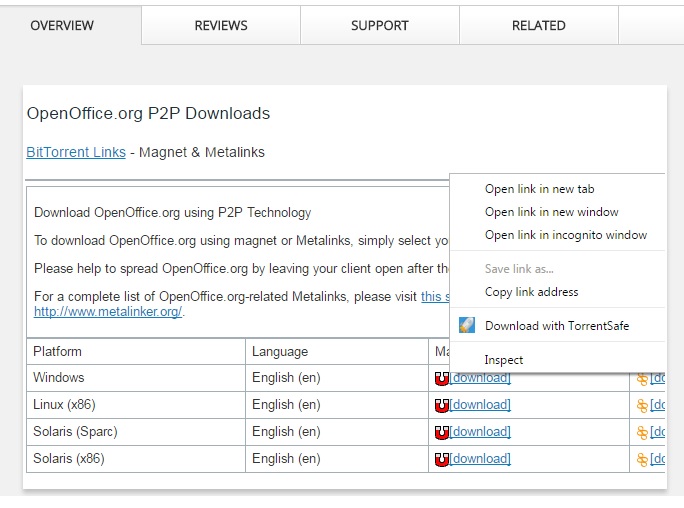This screenshot has width=684, height=508.
Task: Open the BitTorrent Links hyperlink
Action: click(x=76, y=152)
